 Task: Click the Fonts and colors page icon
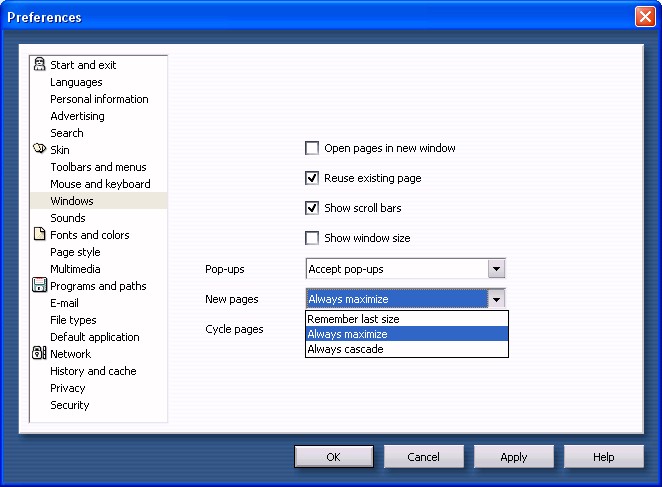coord(40,235)
